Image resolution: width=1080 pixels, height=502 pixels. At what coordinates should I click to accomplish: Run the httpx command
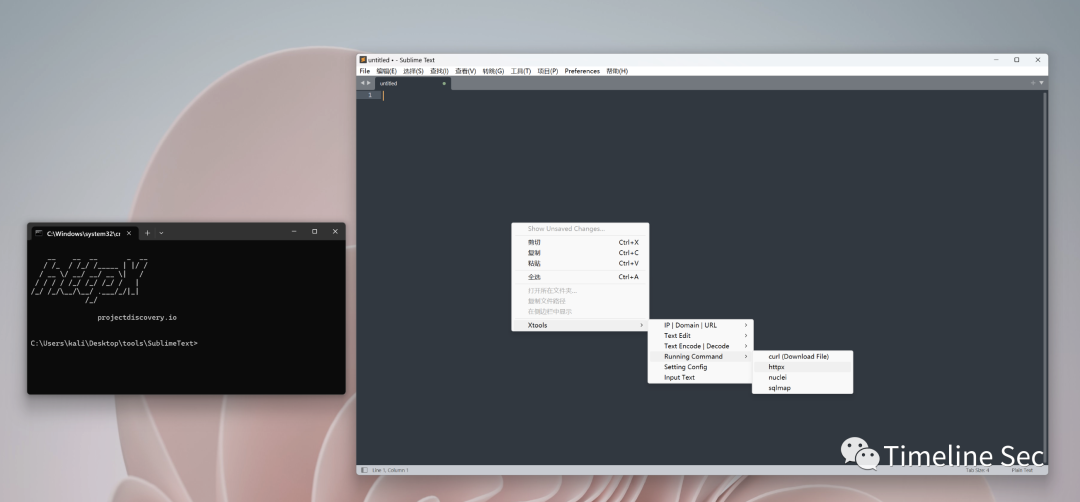point(802,367)
